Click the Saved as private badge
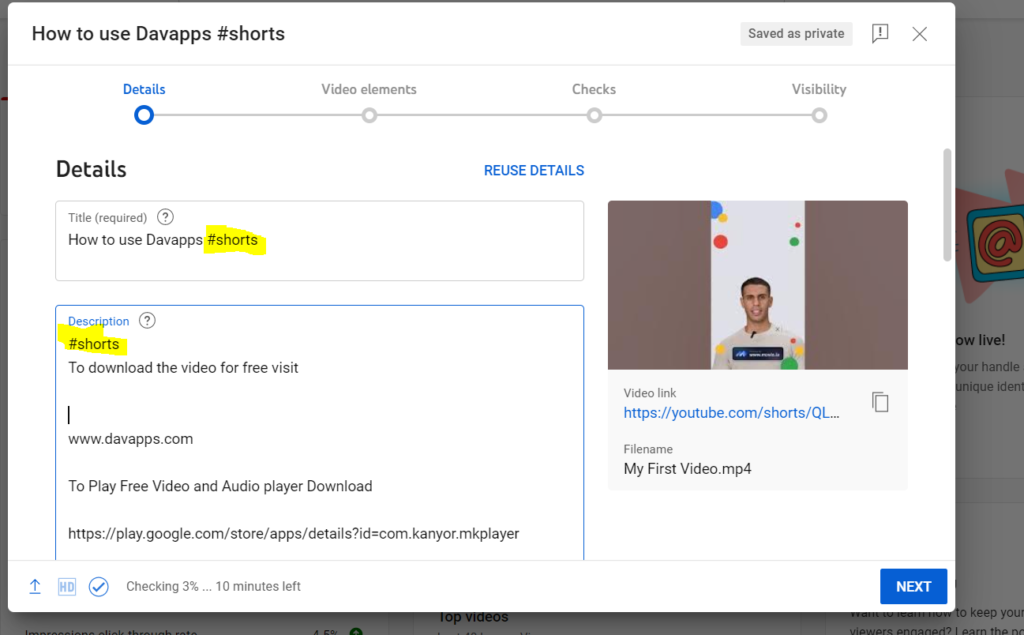Screen dimensions: 1024x635 coord(796,34)
